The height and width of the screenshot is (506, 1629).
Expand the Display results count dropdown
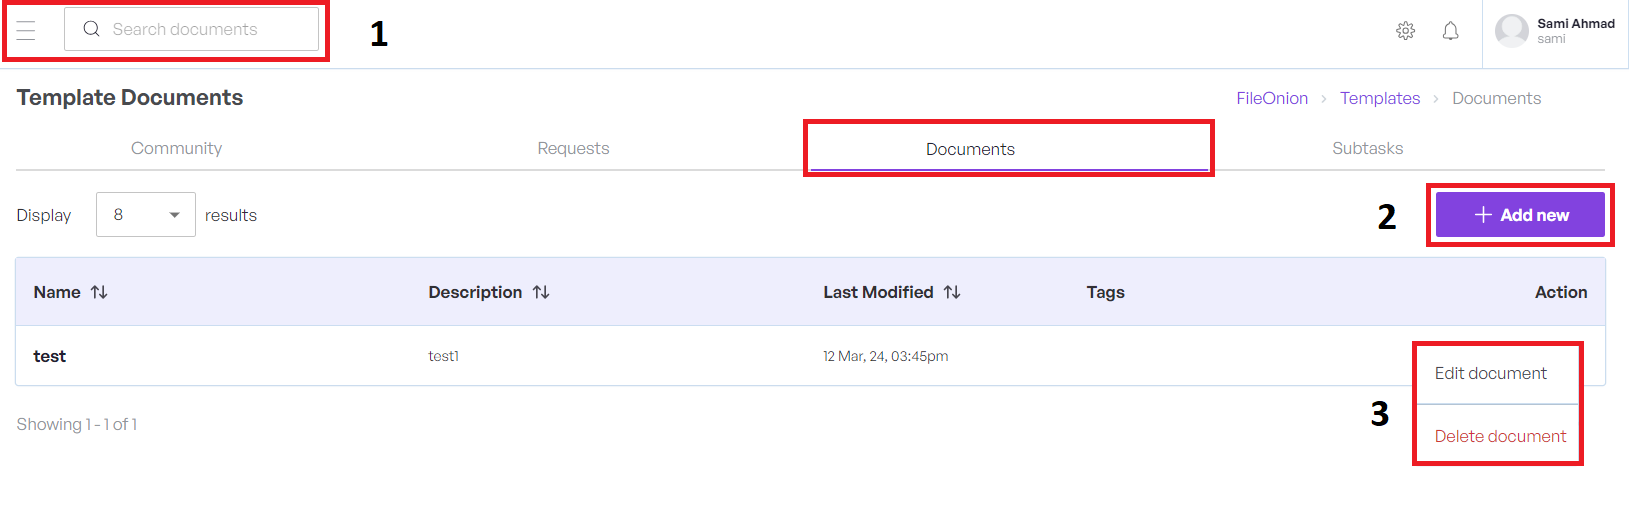point(146,215)
